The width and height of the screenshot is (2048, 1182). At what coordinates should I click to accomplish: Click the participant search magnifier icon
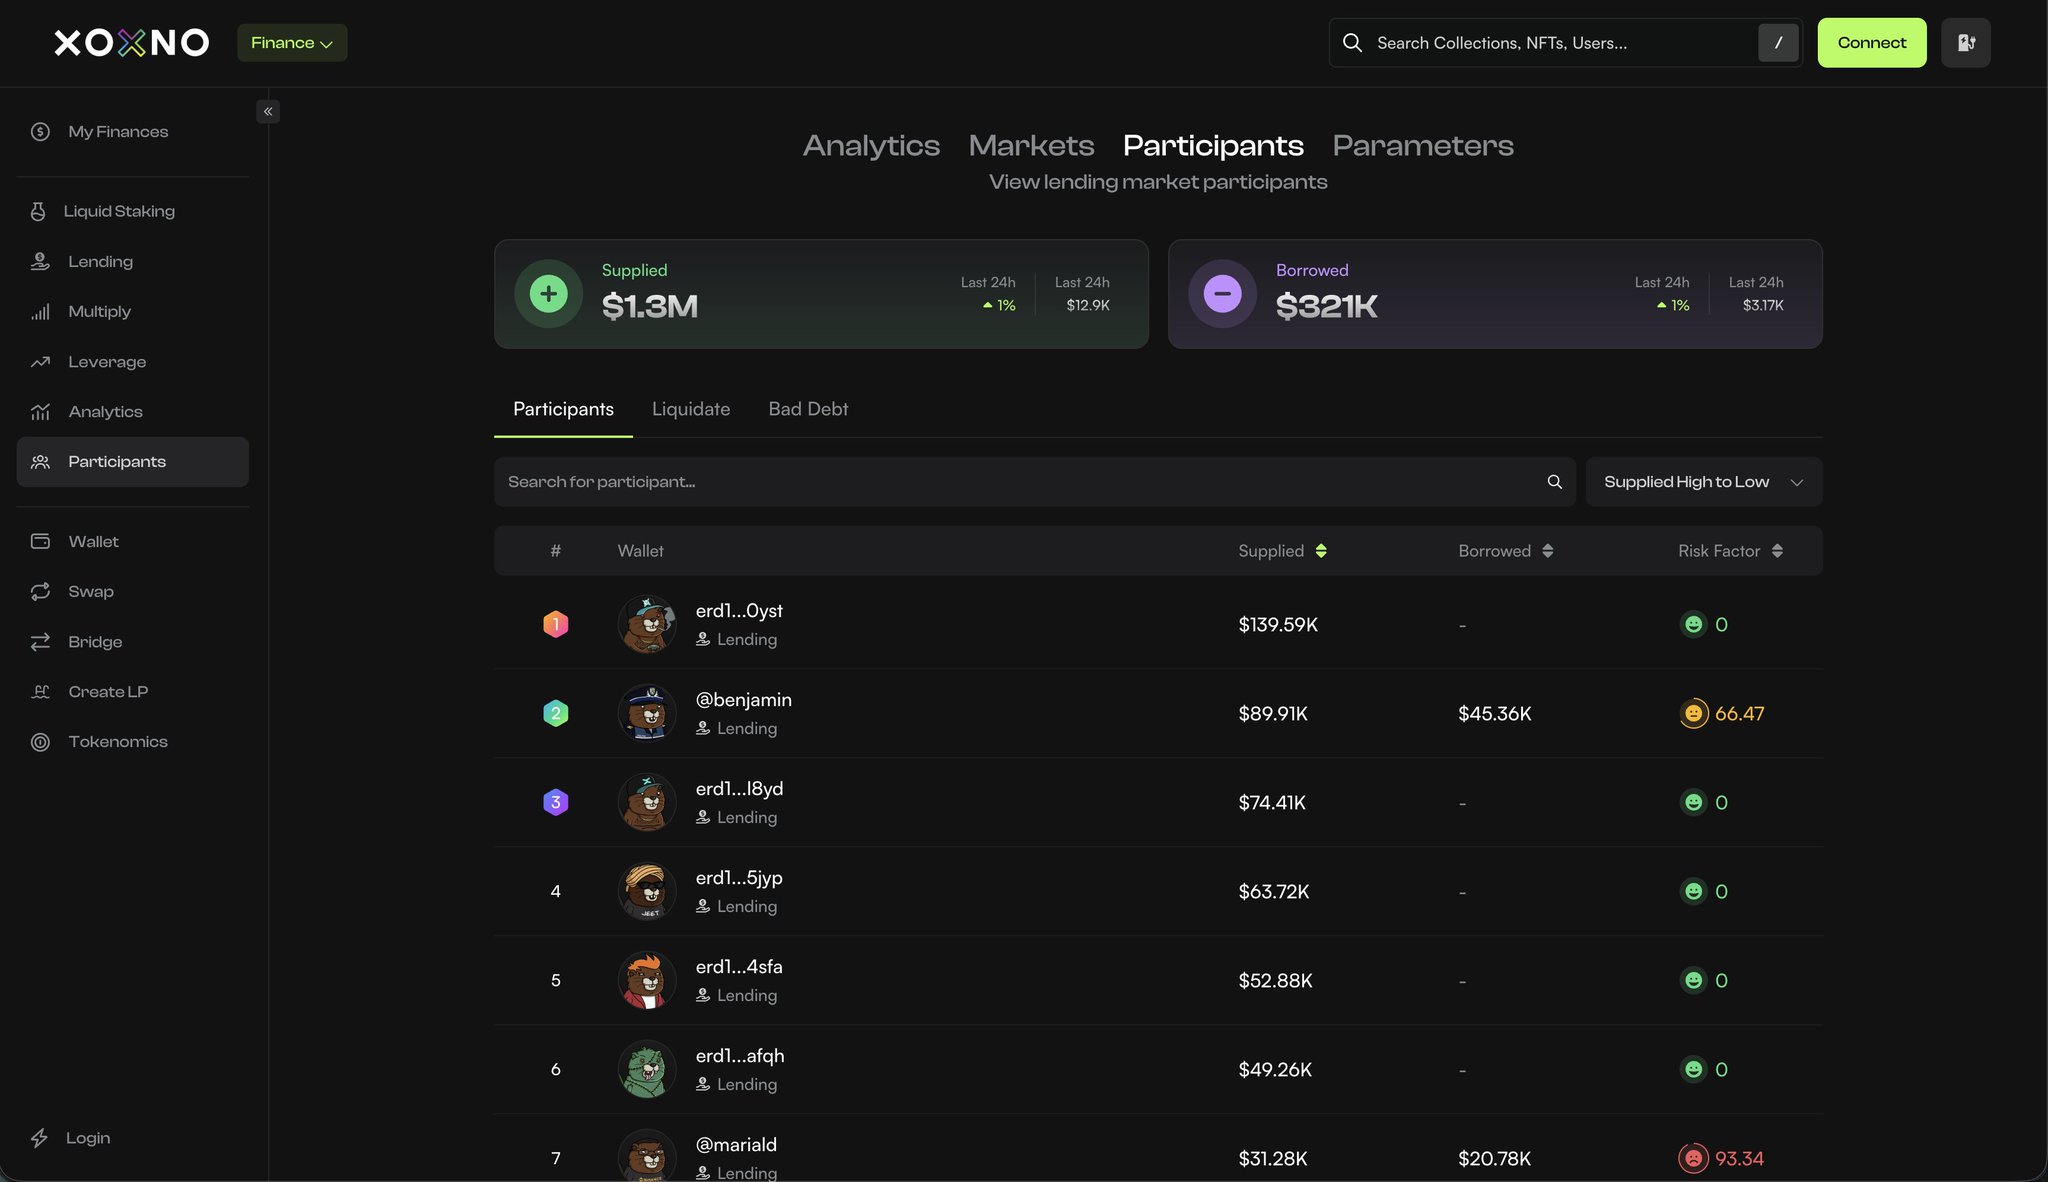point(1554,482)
